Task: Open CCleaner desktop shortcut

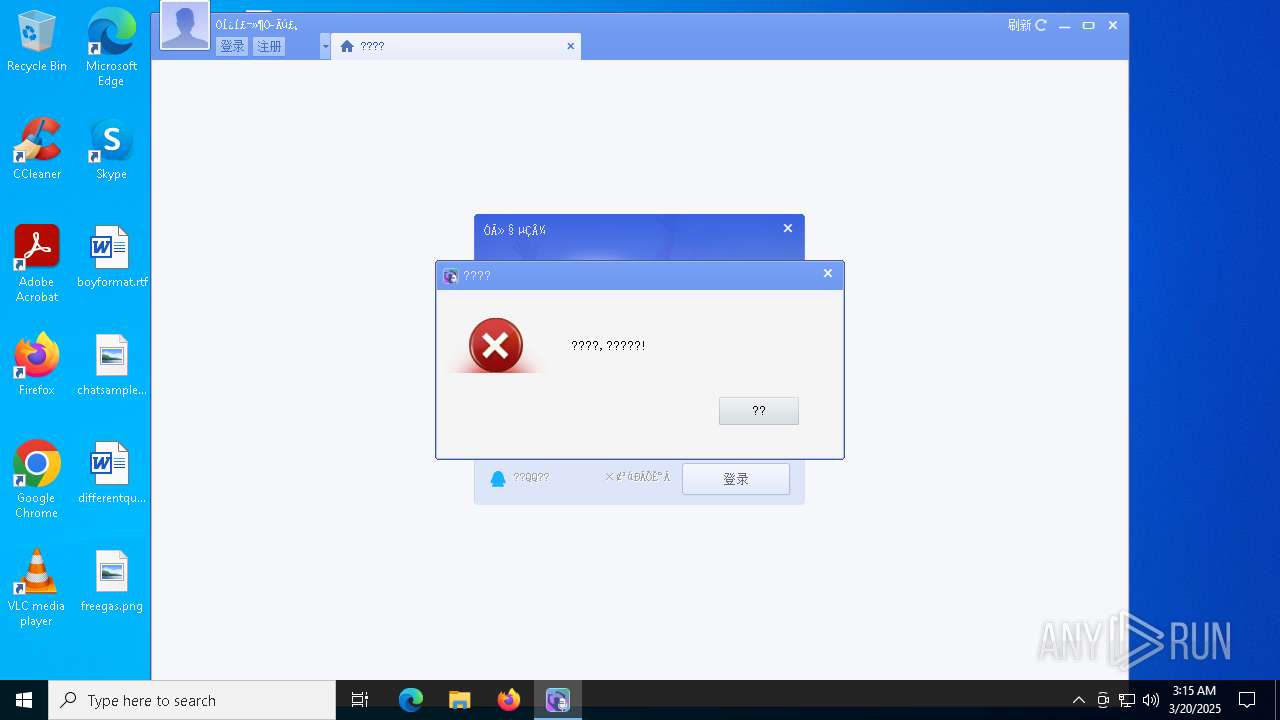Action: [37, 149]
